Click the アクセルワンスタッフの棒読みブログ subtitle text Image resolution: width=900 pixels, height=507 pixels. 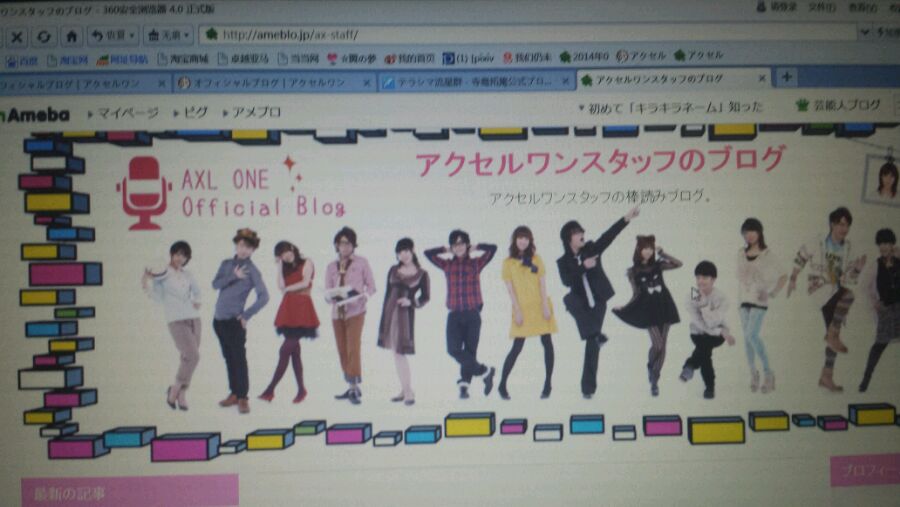tap(600, 197)
